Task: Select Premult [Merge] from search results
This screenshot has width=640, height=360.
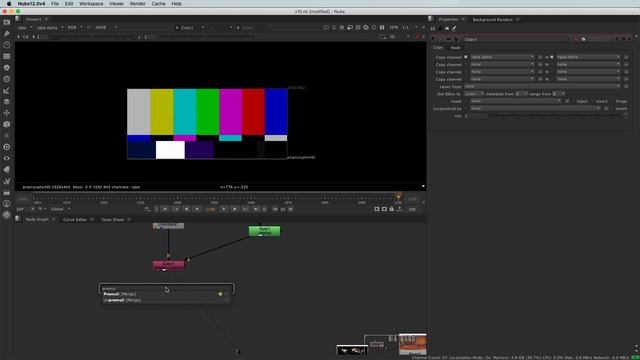Action: (x=166, y=294)
